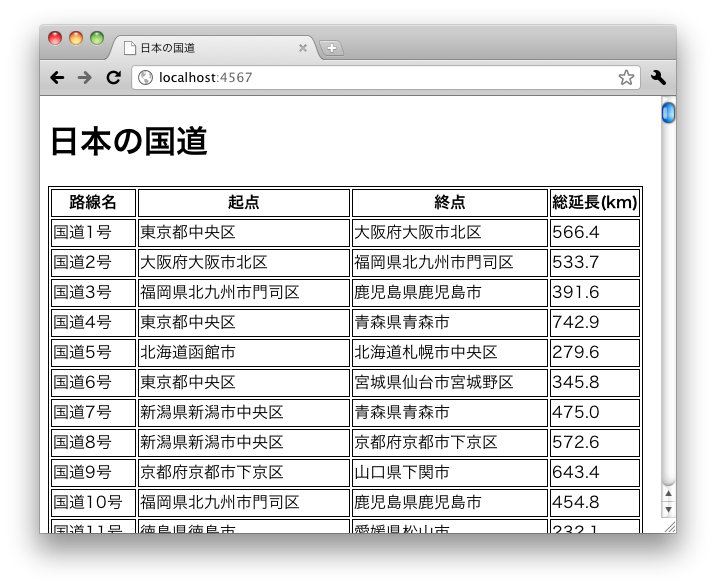Click the 国道10号 cell
The image size is (716, 588).
[x=93, y=503]
